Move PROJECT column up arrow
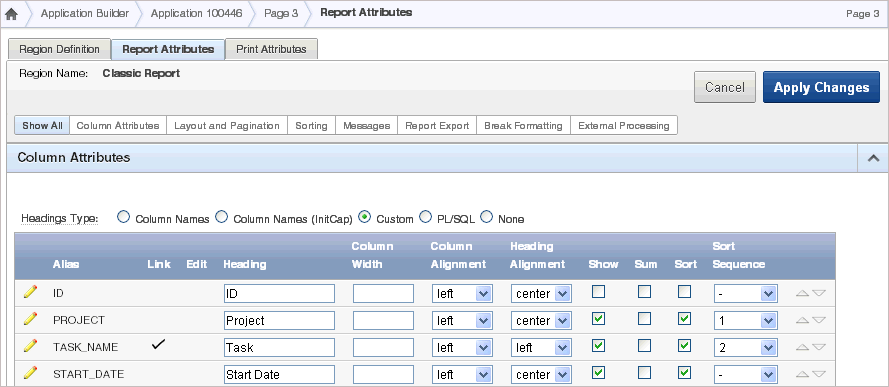The image size is (889, 387). pyautogui.click(x=802, y=320)
